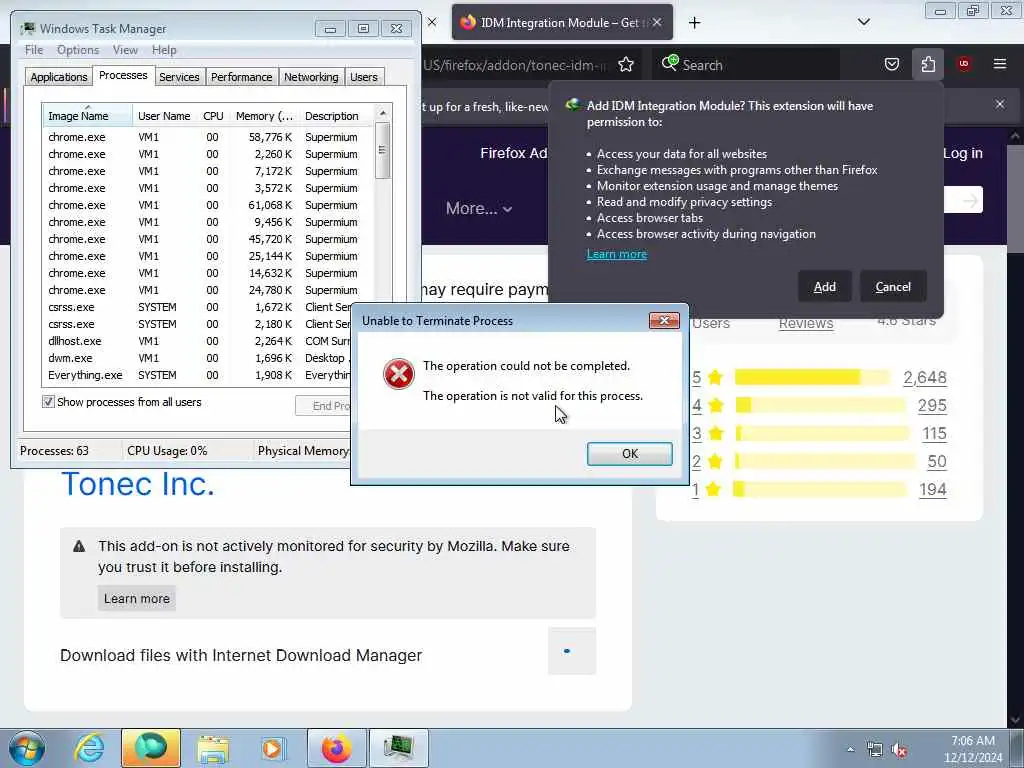Image resolution: width=1024 pixels, height=768 pixels.
Task: Click Add in the IDM extension prompt
Action: click(824, 287)
